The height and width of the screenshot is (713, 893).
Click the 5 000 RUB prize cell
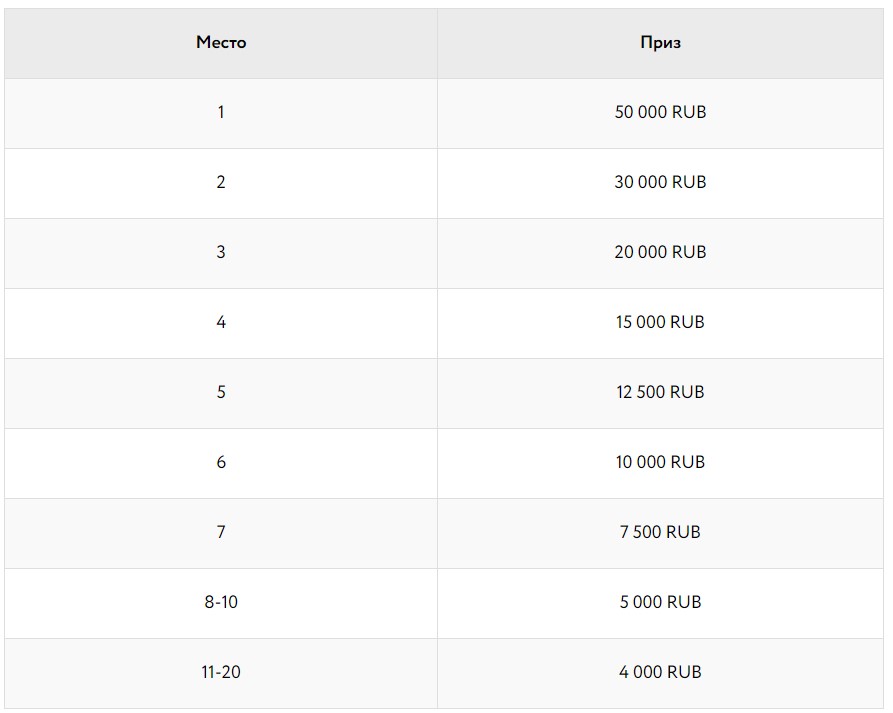pos(660,602)
